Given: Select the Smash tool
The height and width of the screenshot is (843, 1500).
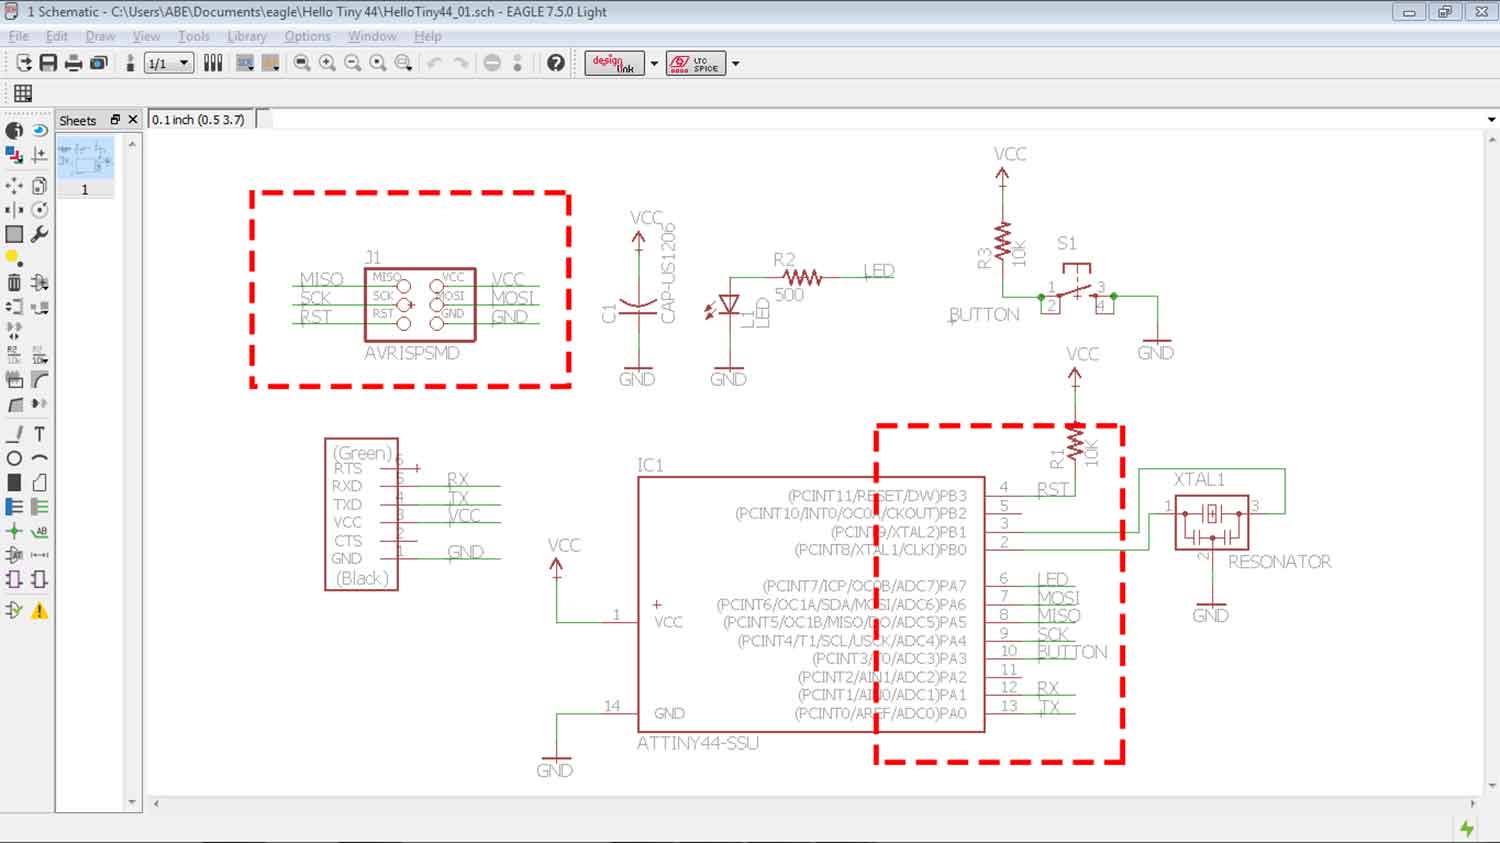Looking at the screenshot, I should [x=14, y=380].
